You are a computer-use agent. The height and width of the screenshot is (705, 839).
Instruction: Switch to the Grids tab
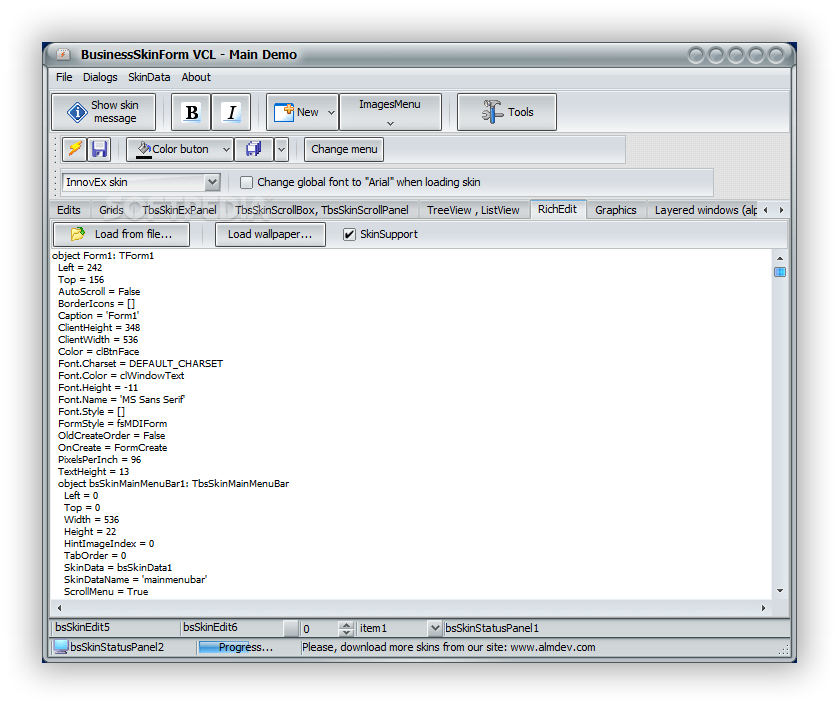[111, 210]
